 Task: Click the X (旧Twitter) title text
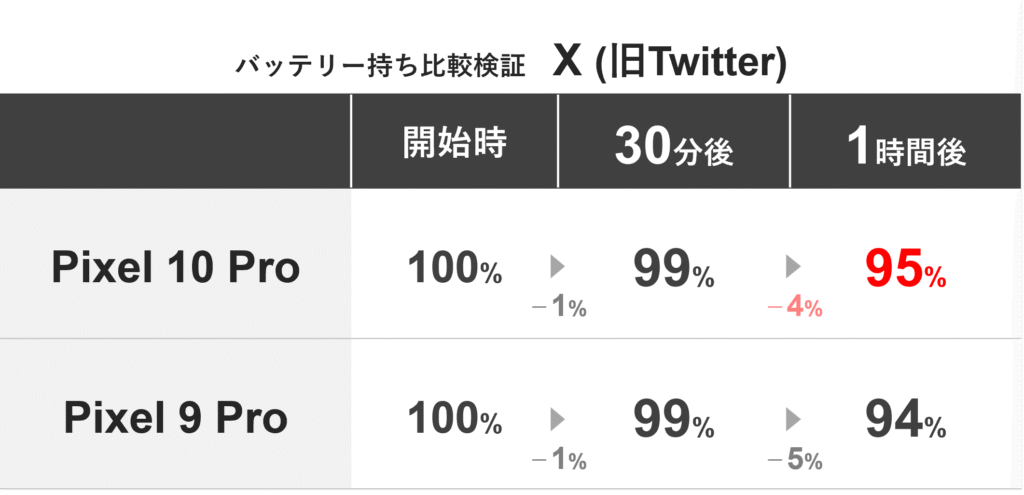(670, 64)
